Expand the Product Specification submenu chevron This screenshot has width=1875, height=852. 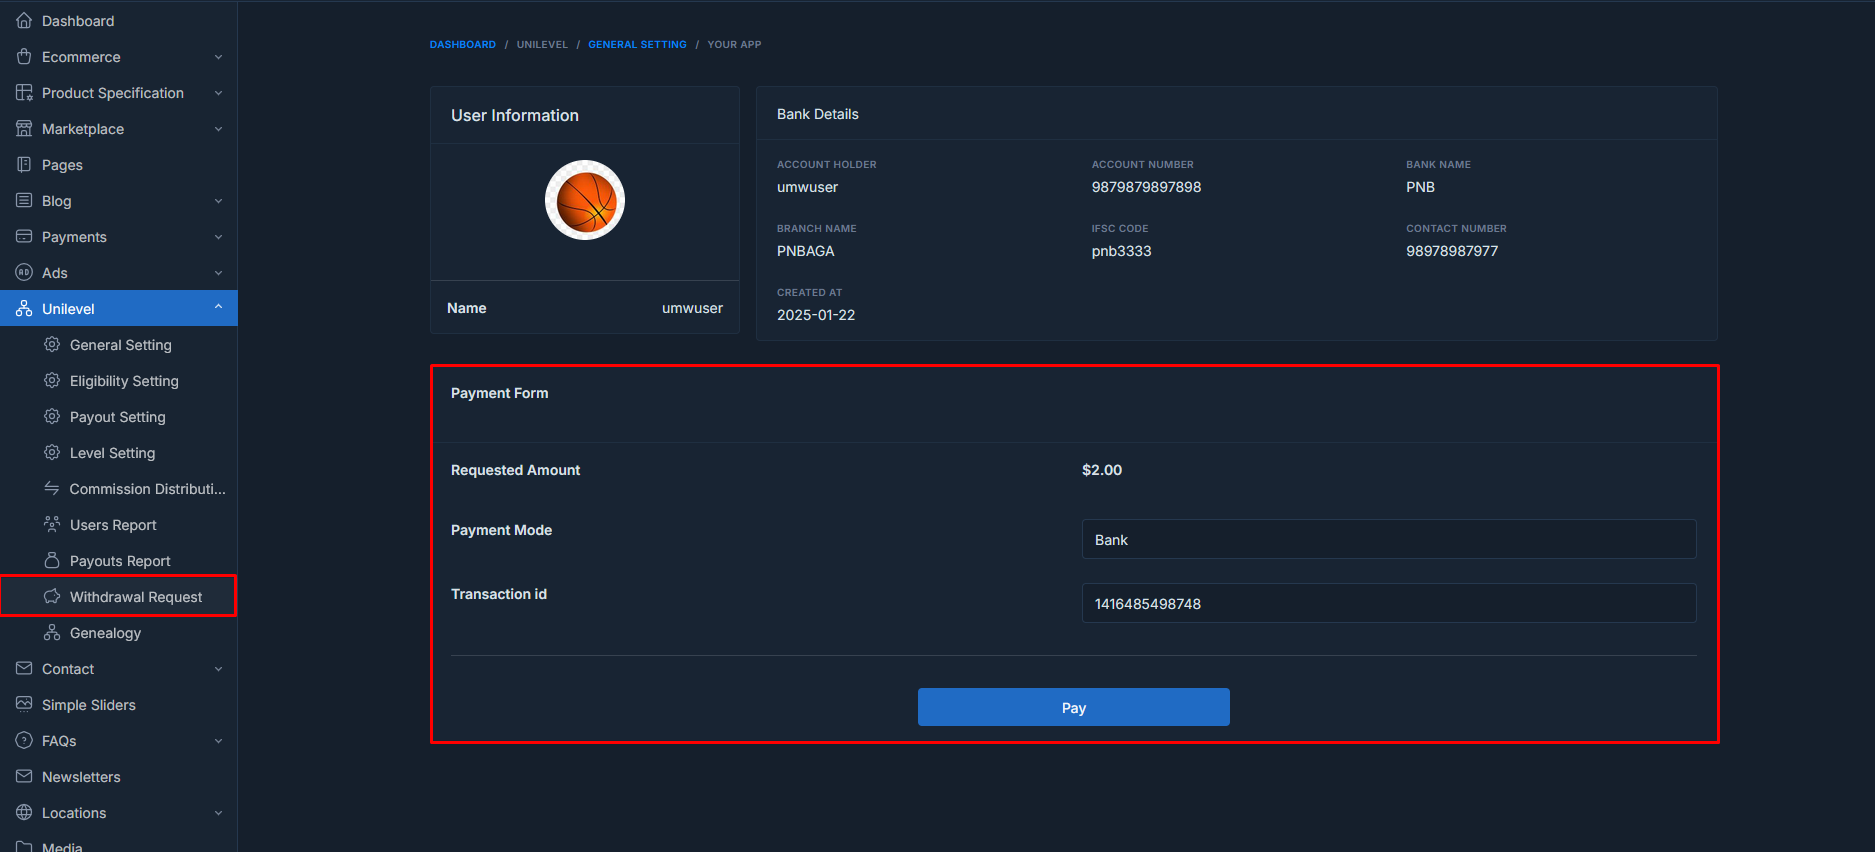click(218, 93)
